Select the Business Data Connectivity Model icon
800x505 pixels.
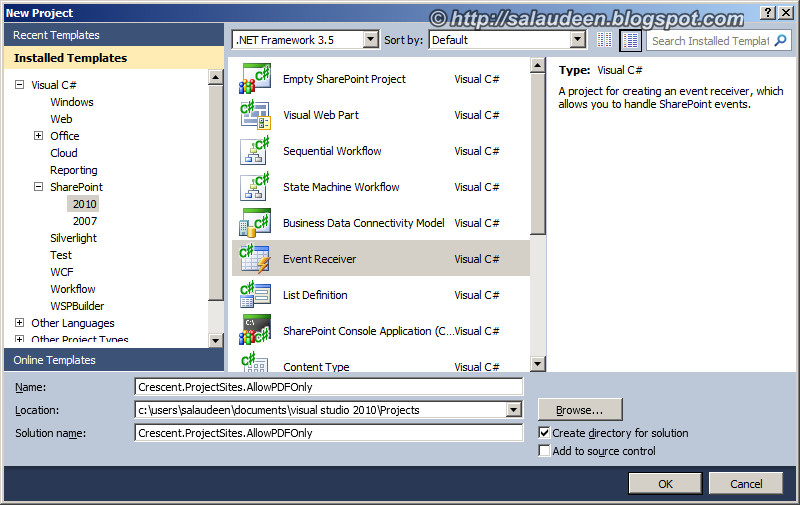point(255,223)
